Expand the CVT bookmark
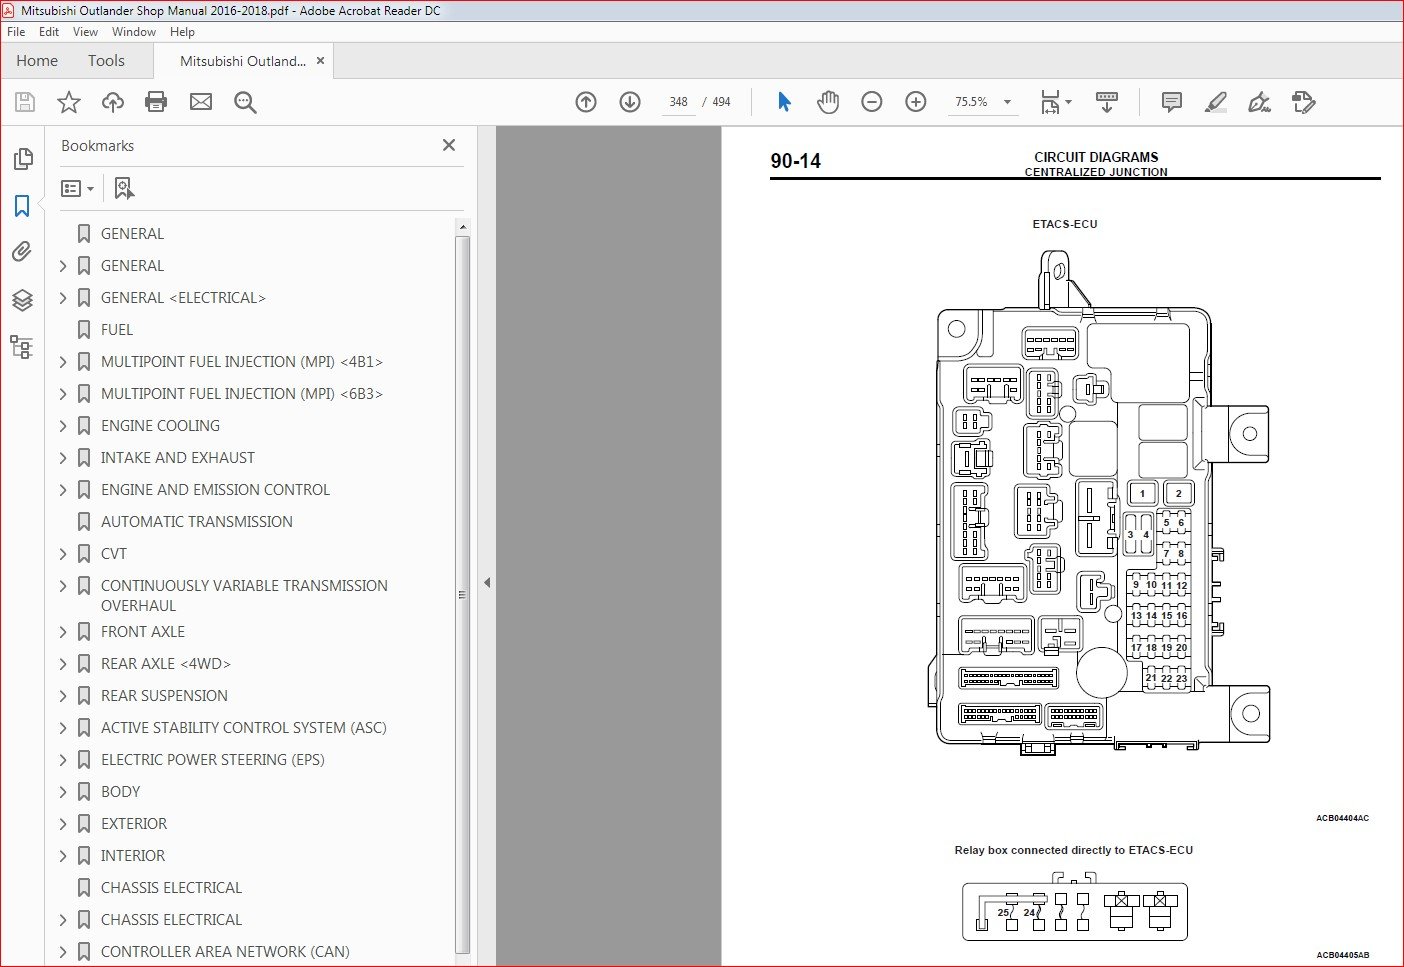The width and height of the screenshot is (1404, 967). pyautogui.click(x=63, y=554)
